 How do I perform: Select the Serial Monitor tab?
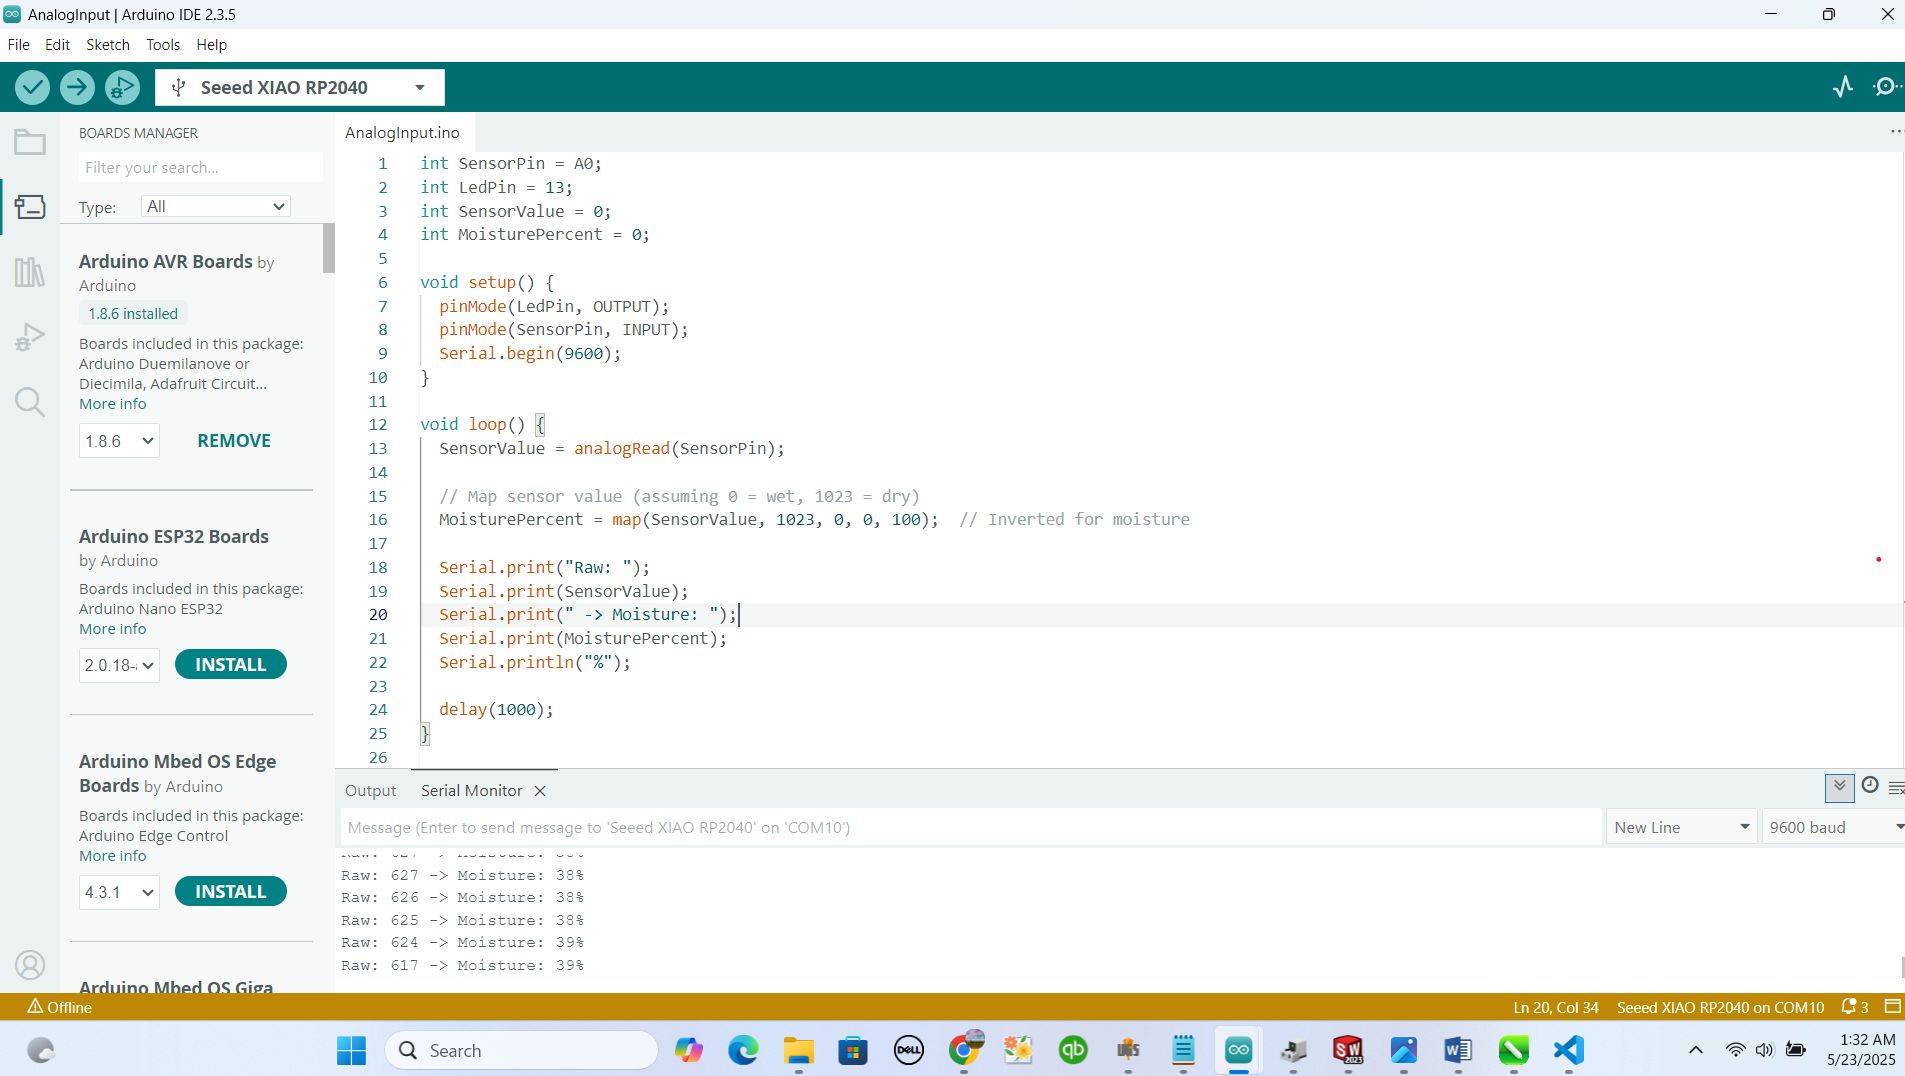click(x=472, y=791)
